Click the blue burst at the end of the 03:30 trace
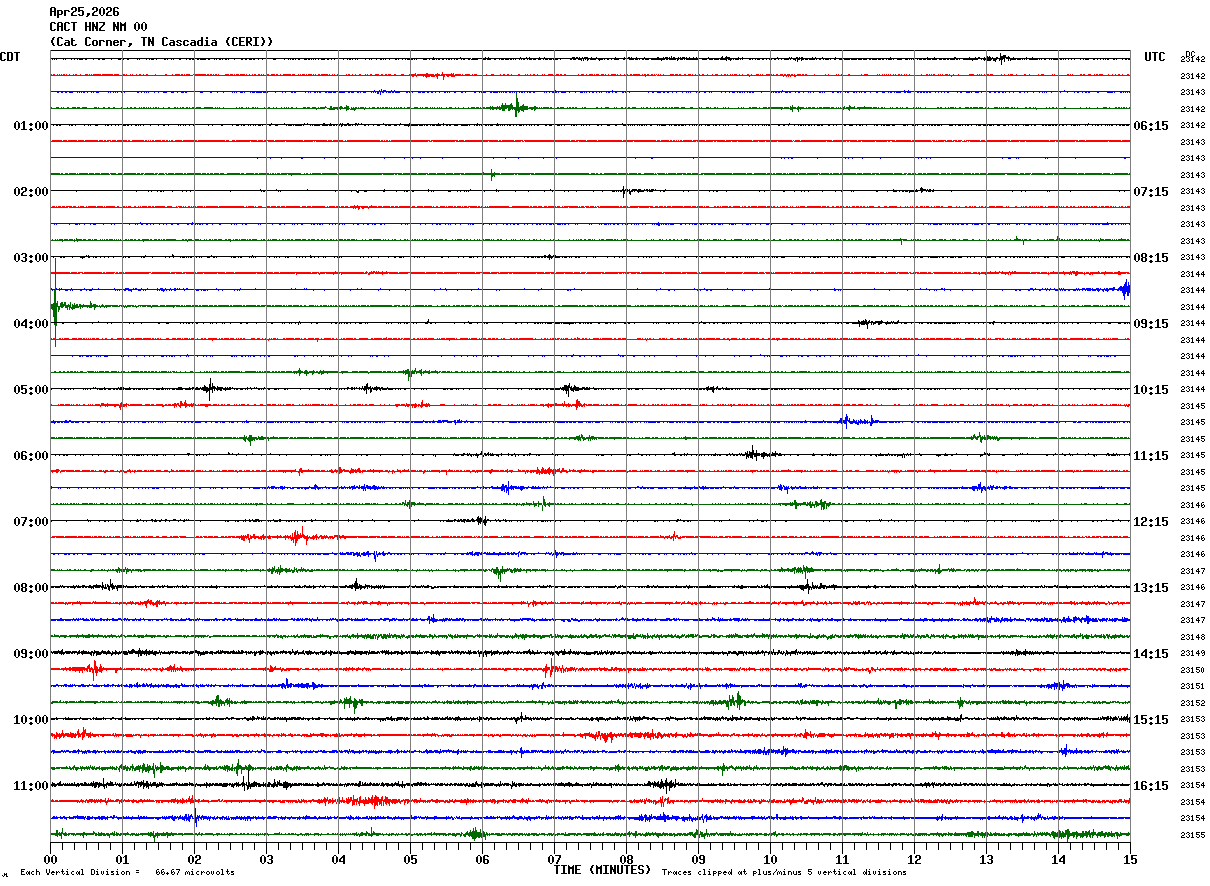The width and height of the screenshot is (1210, 886). [x=1125, y=289]
